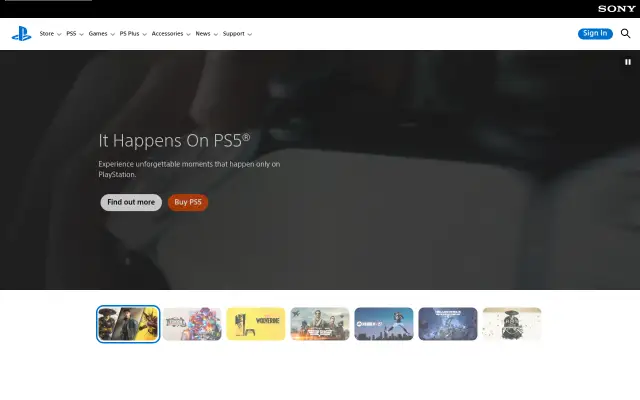Open the PlayStation logo home link
The image size is (640, 400).
(x=21, y=33)
